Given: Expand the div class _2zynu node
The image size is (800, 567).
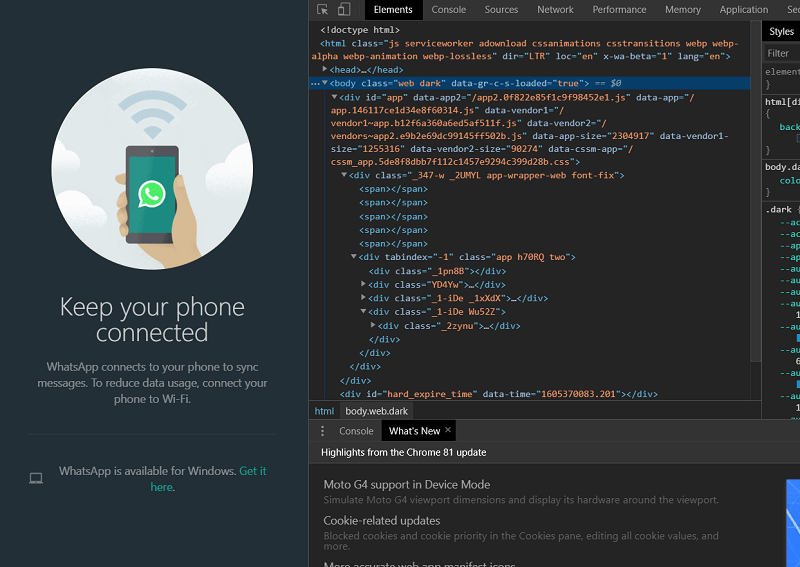Looking at the screenshot, I should (373, 325).
